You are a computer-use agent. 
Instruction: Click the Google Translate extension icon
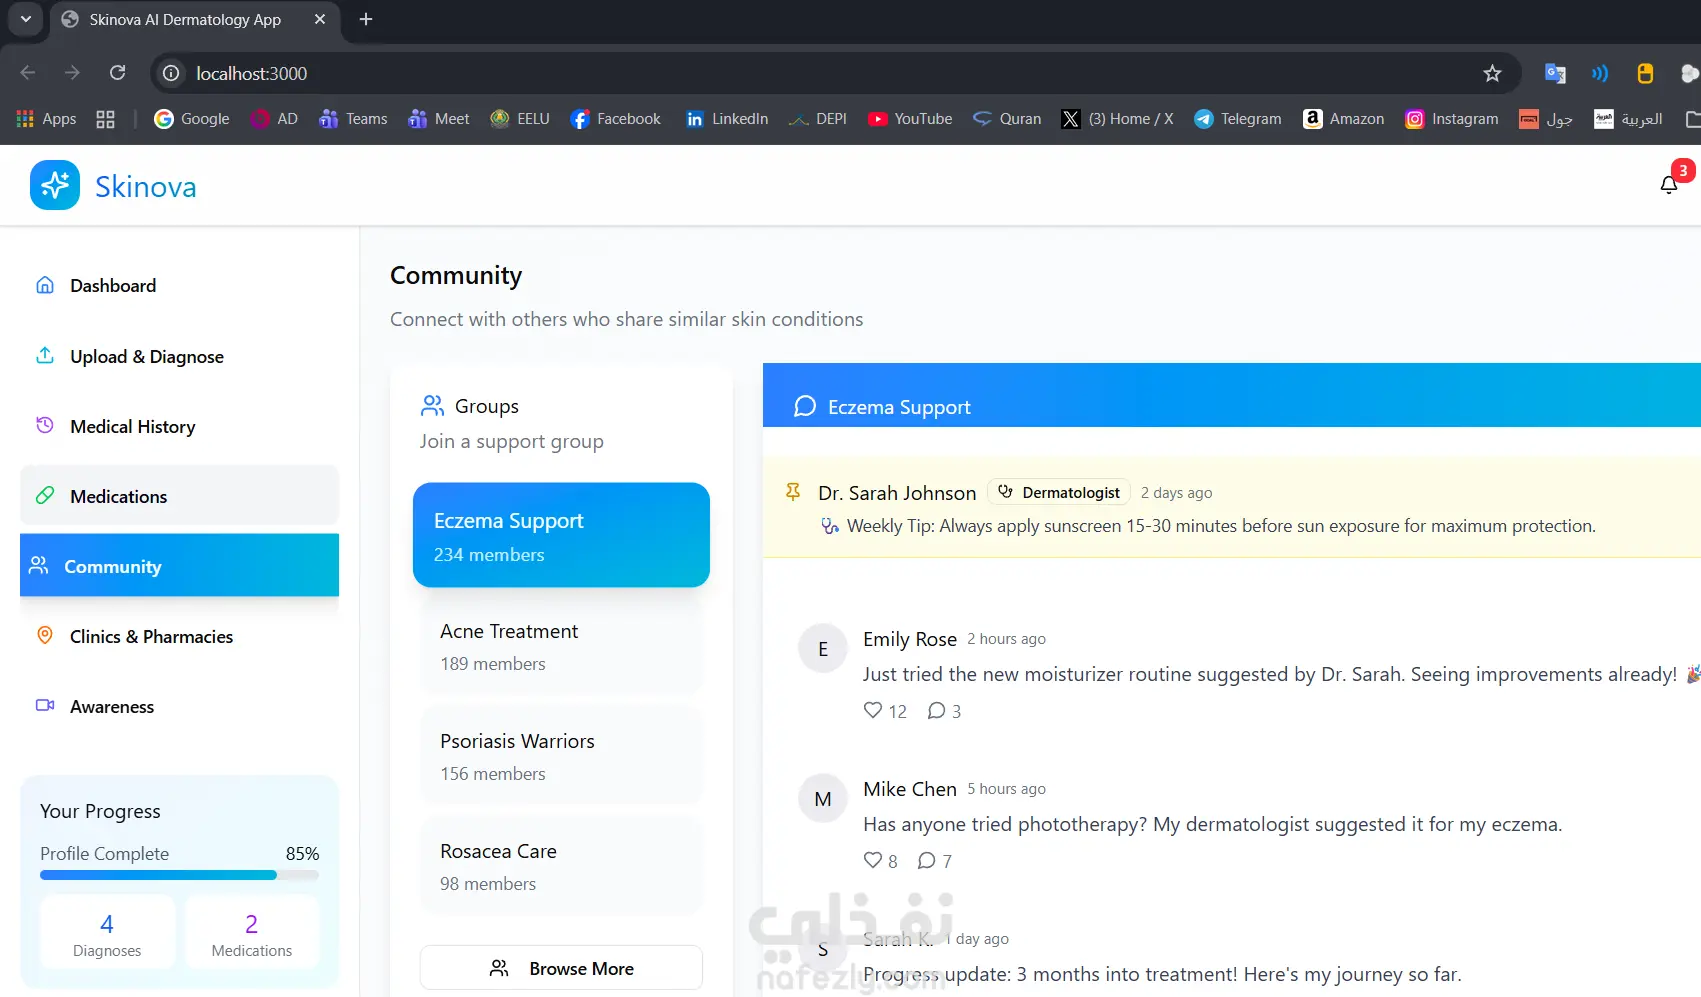(1555, 73)
